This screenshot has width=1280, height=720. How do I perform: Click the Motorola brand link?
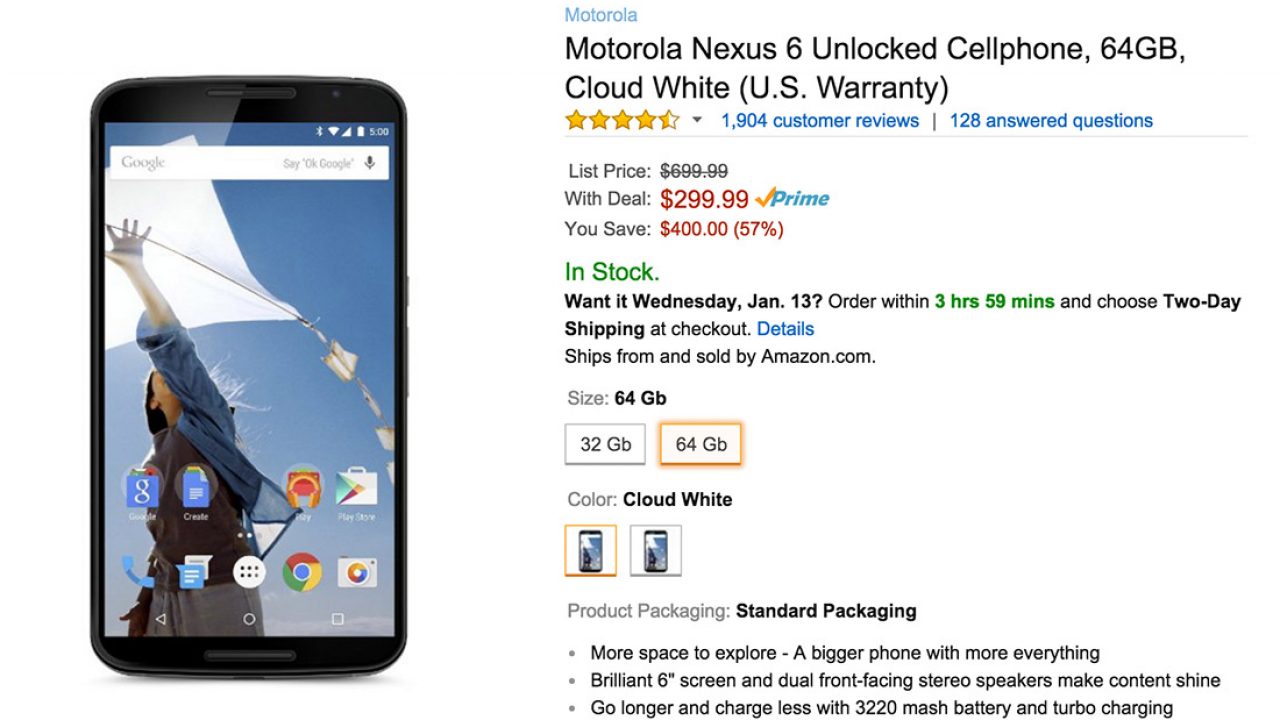600,15
